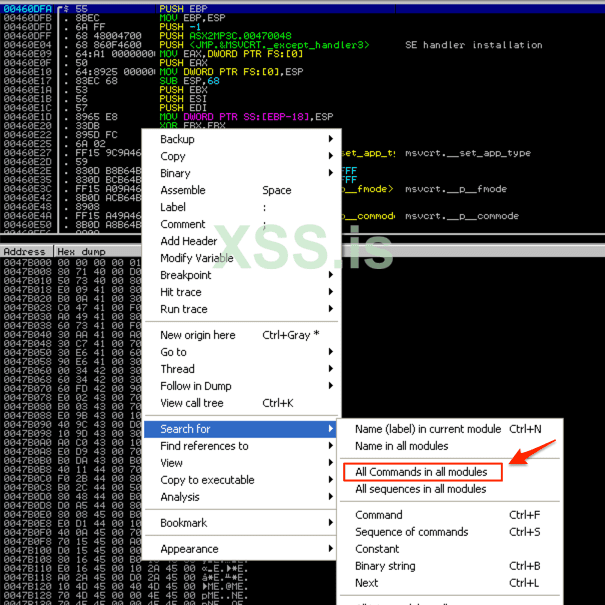Click the SE handler installation comment

(473, 45)
